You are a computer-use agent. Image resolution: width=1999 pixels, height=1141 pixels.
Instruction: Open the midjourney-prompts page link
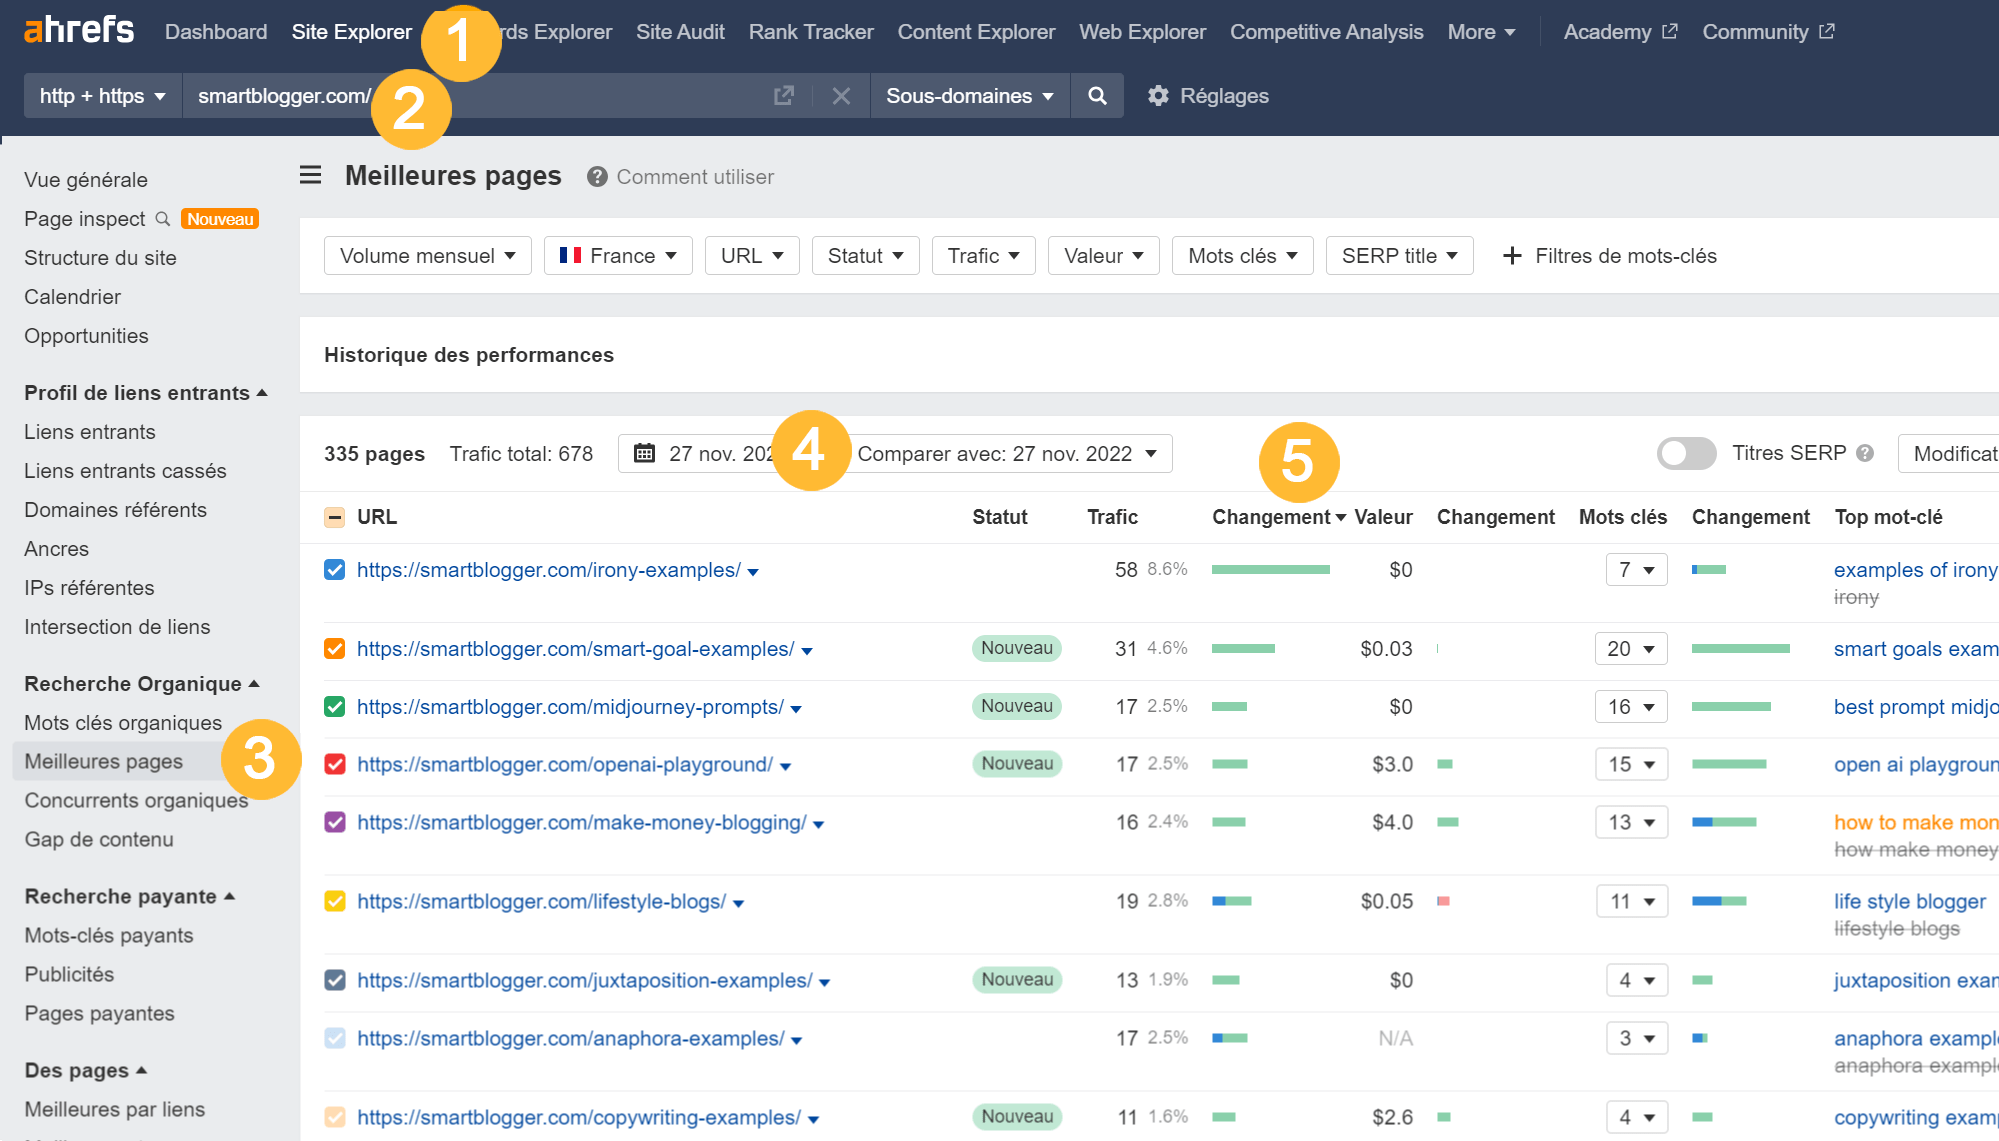[570, 707]
